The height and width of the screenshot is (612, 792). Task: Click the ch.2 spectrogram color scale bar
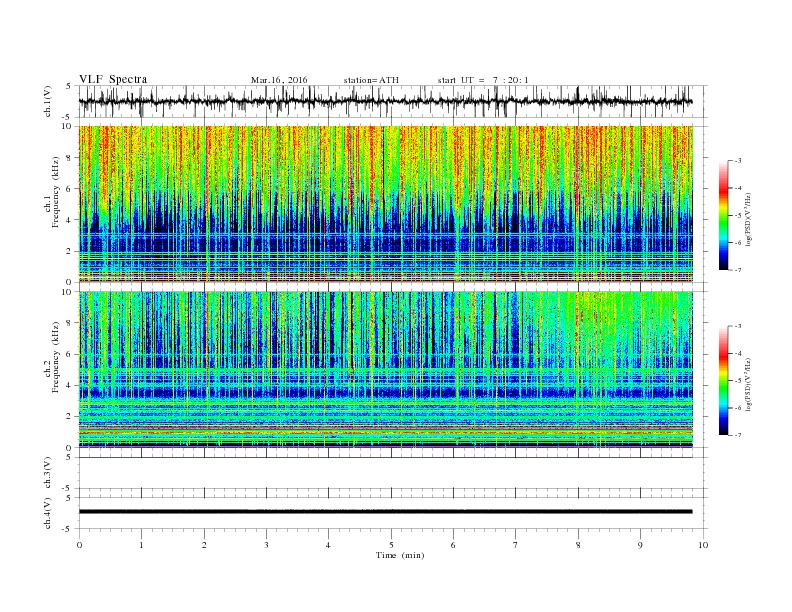(723, 380)
